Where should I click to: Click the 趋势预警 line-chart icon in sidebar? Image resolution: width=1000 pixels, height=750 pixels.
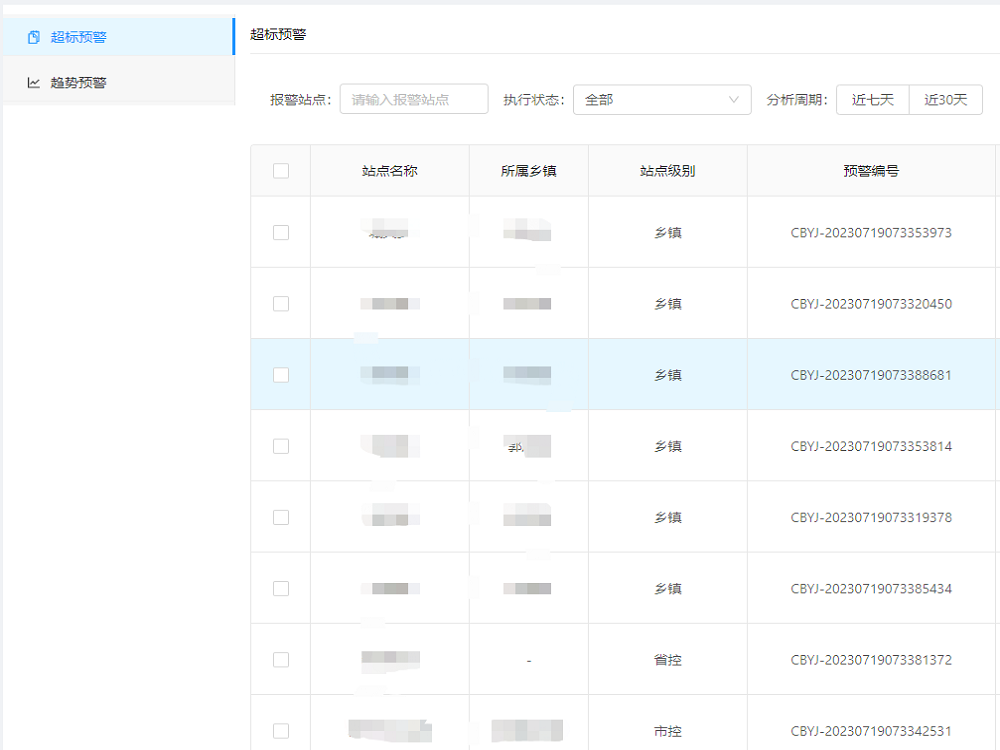(x=34, y=83)
